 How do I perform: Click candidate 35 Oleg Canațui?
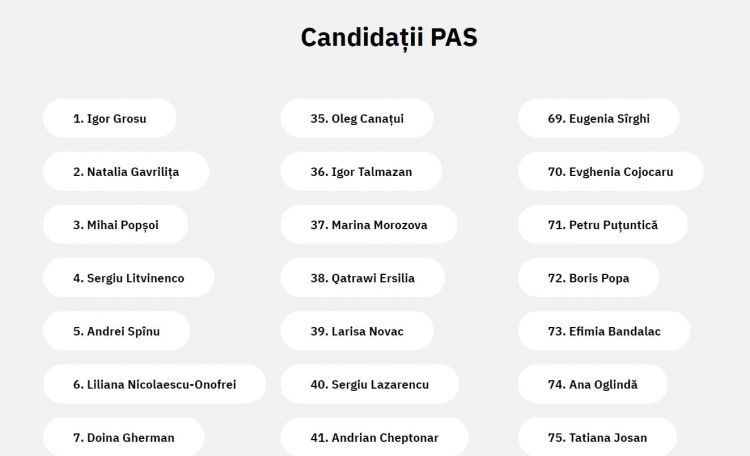pyautogui.click(x=357, y=118)
